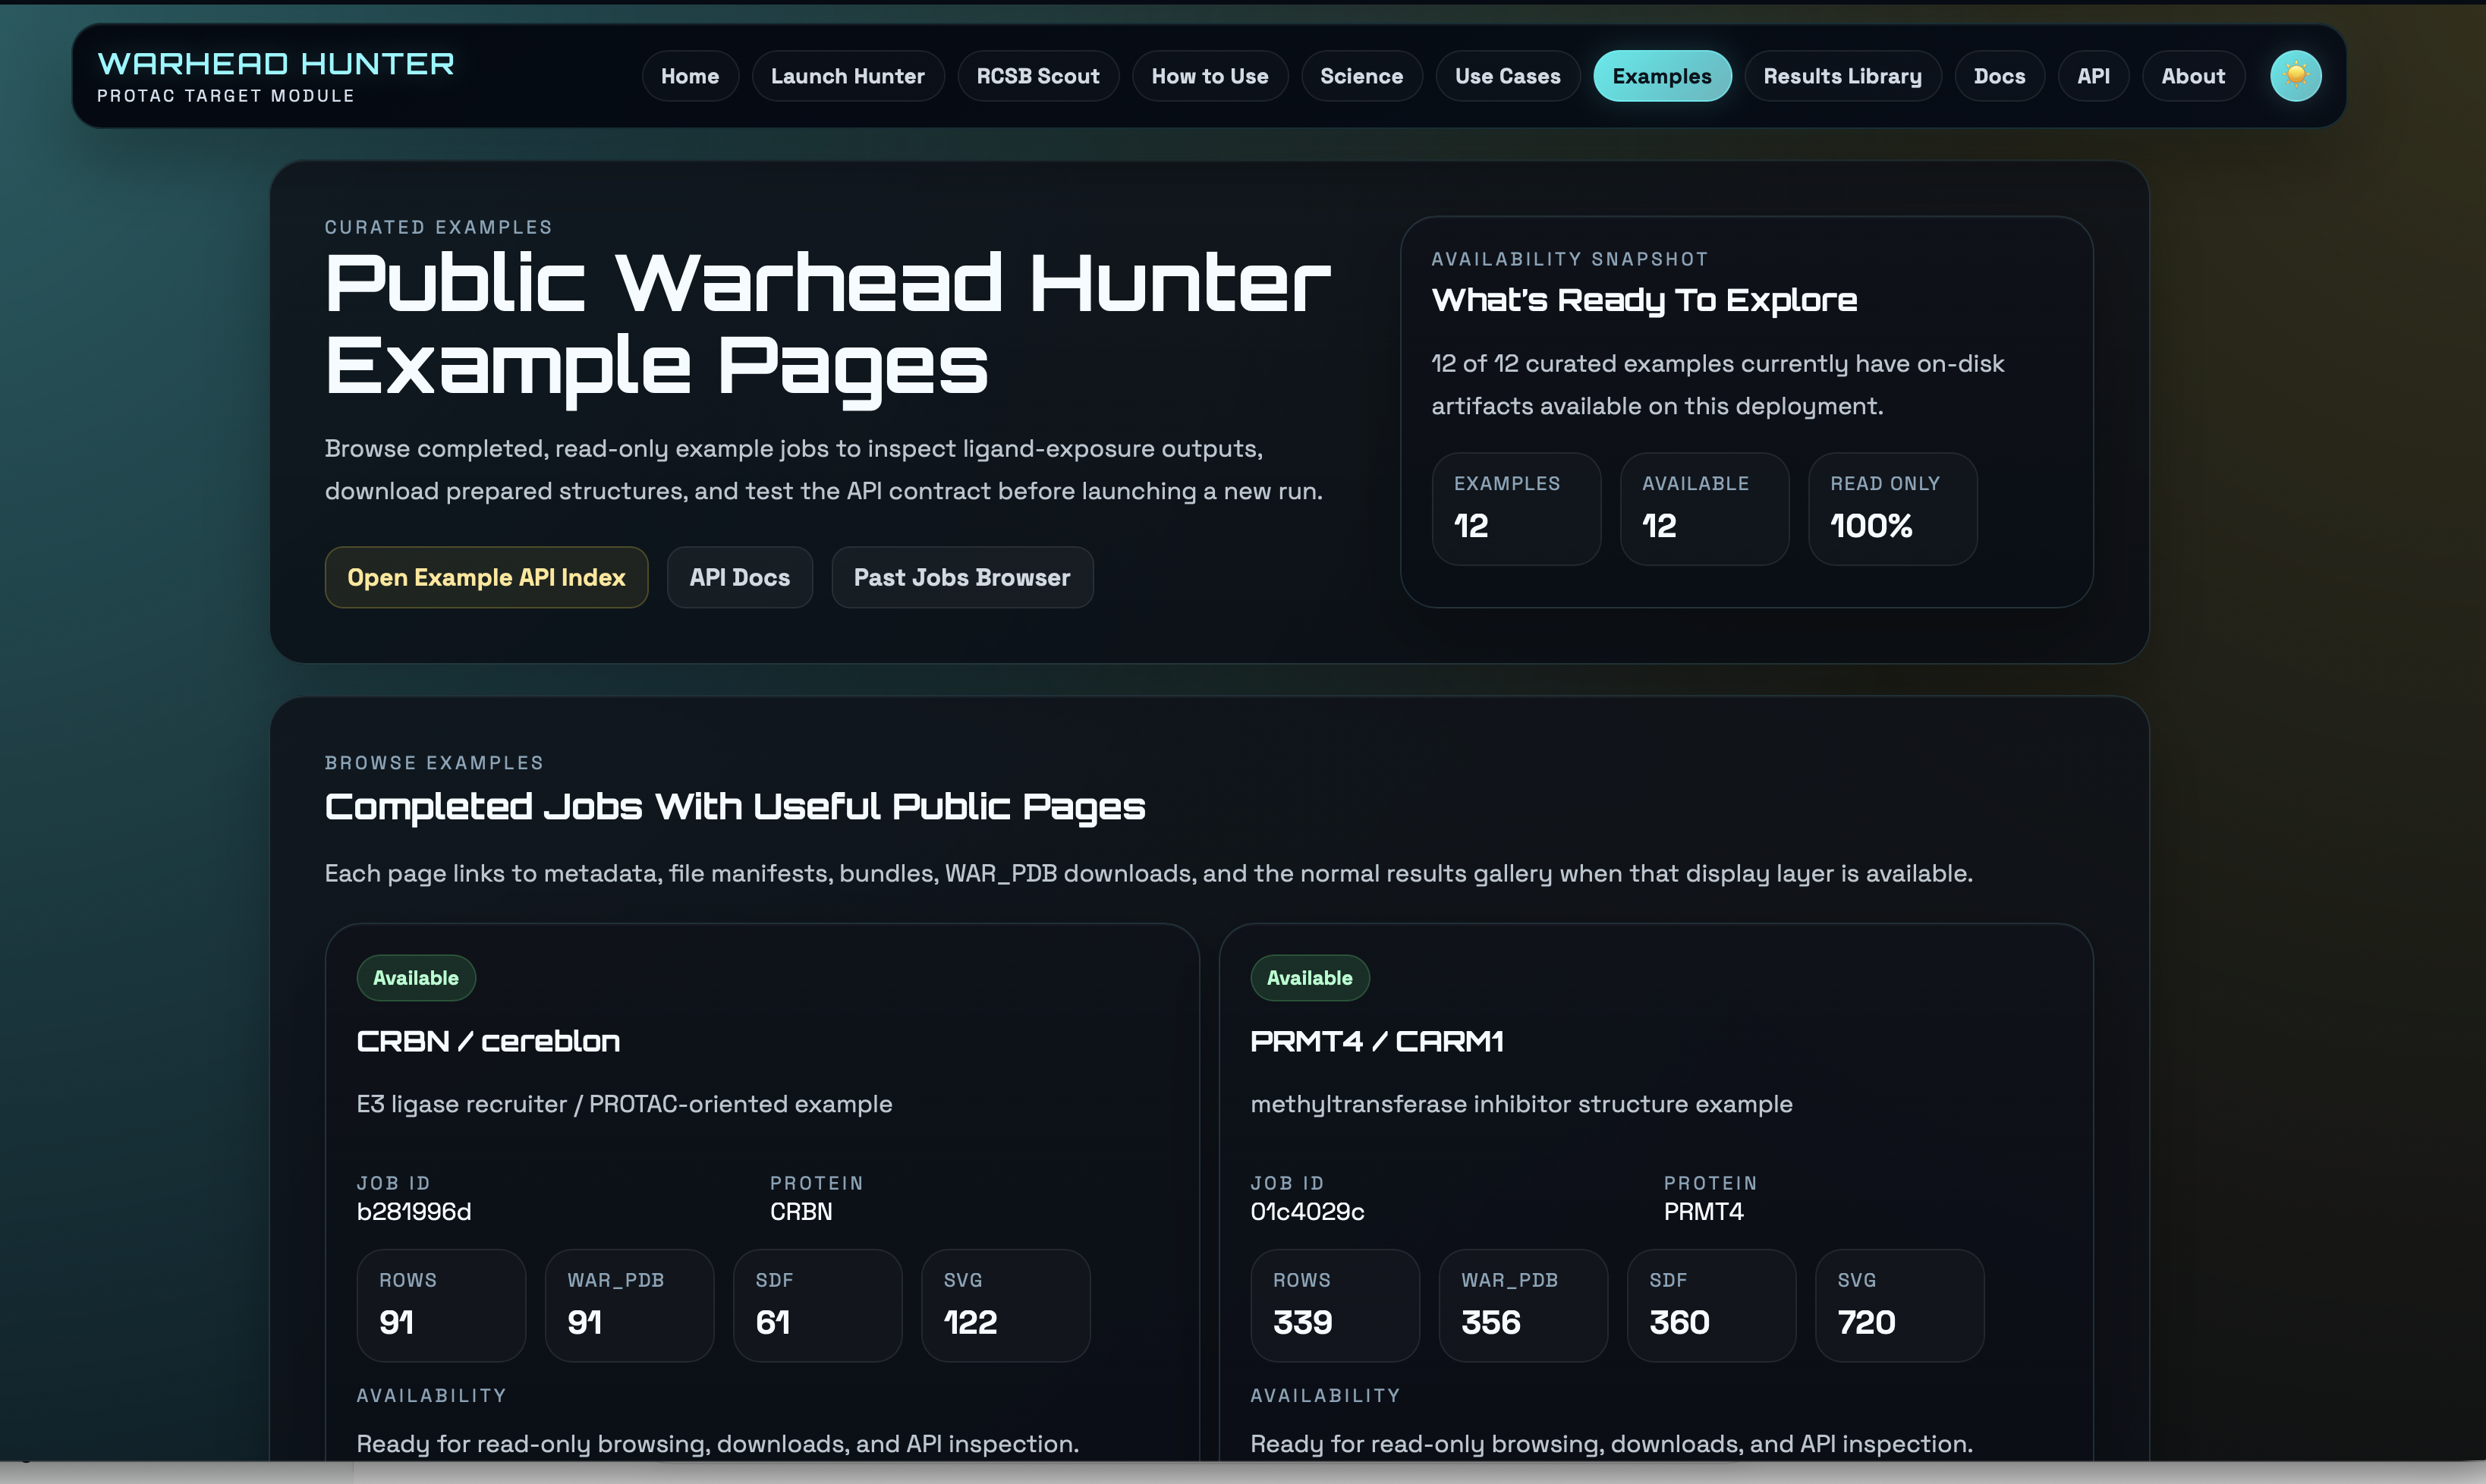Visit the Use Cases page
Screen dimensions: 2486x1484
pyautogui.click(x=1507, y=76)
